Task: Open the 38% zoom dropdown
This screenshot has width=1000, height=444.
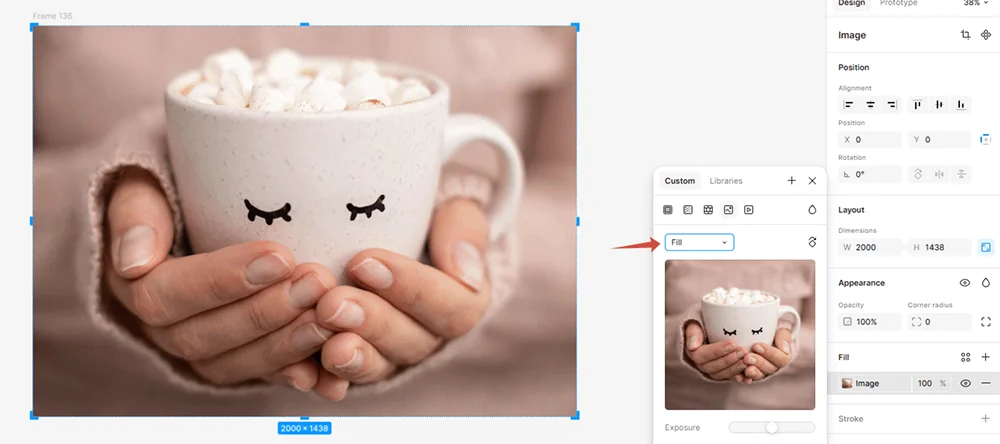Action: [x=976, y=3]
